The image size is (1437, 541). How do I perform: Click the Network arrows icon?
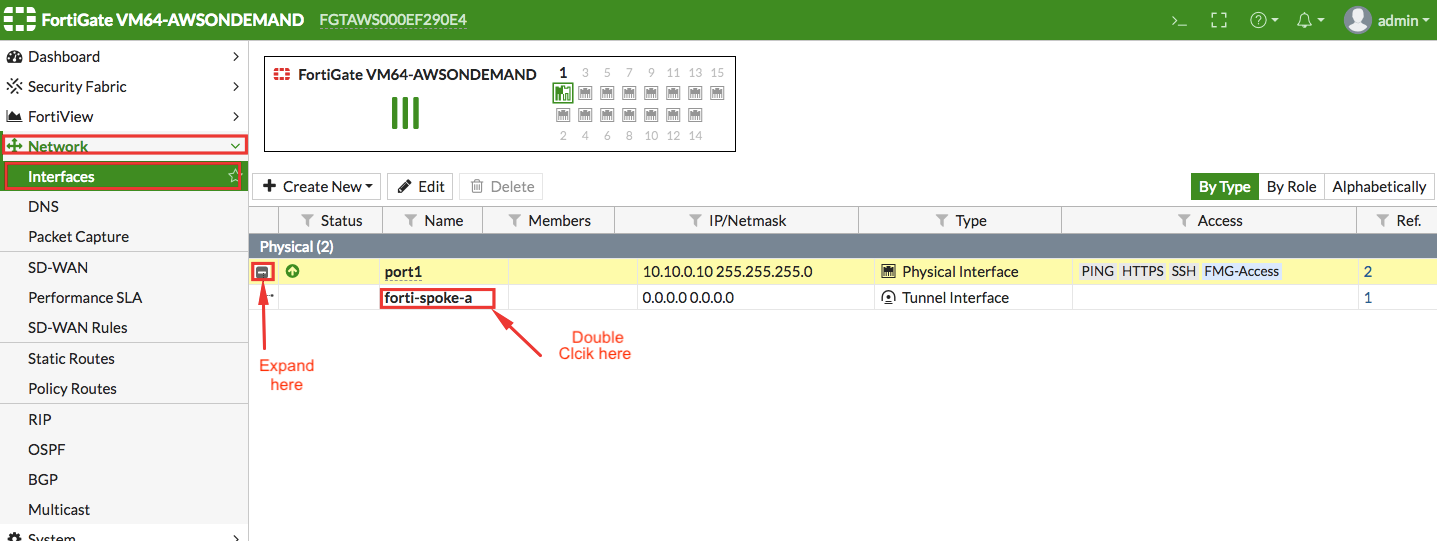click(15, 146)
